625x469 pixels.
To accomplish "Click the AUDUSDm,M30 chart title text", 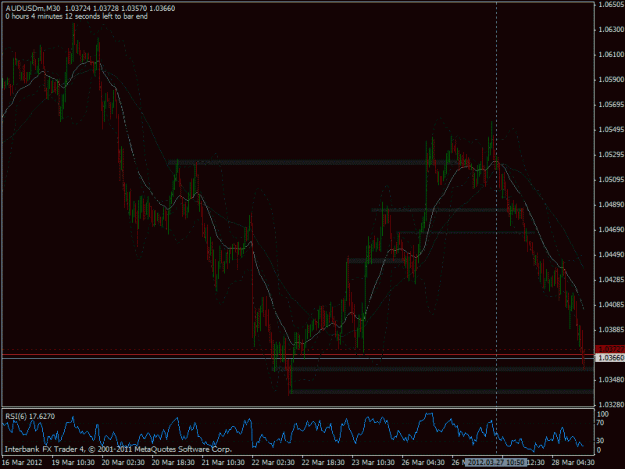I will (33, 8).
